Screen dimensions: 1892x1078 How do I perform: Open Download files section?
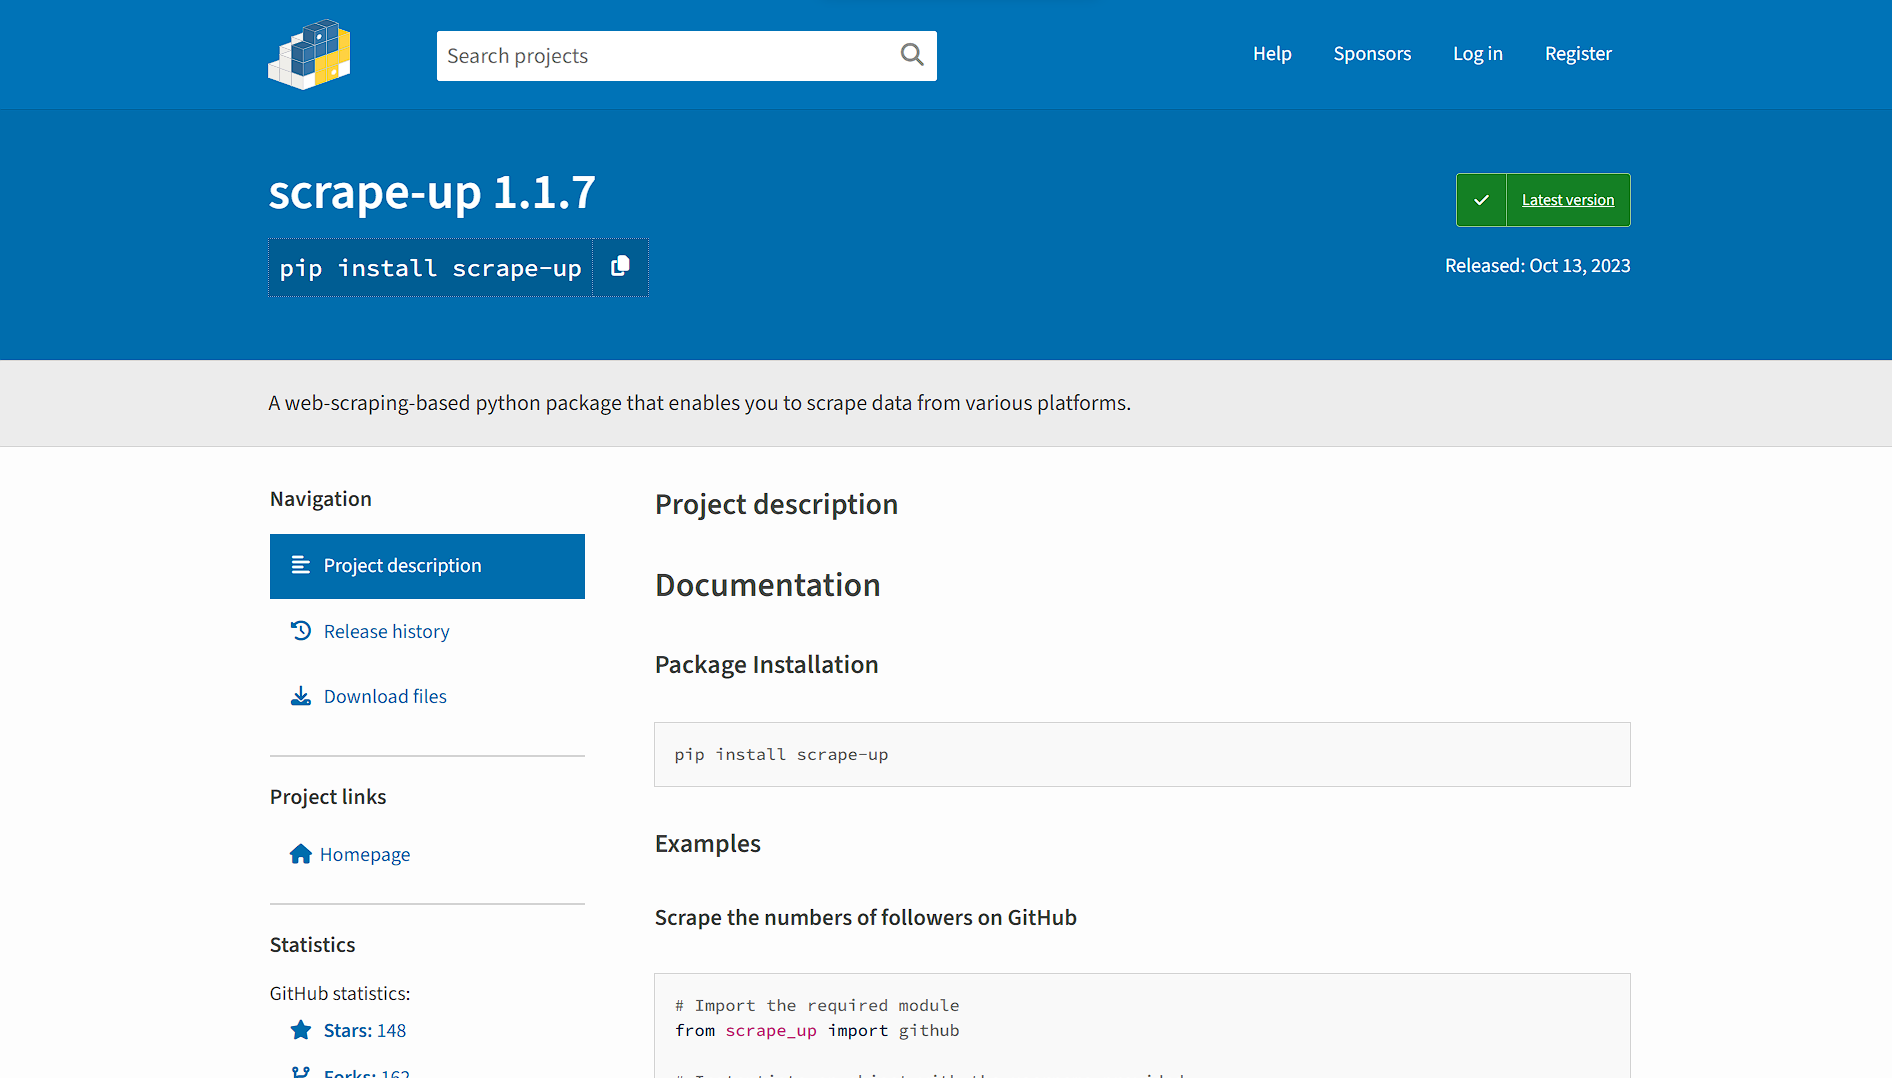(385, 696)
